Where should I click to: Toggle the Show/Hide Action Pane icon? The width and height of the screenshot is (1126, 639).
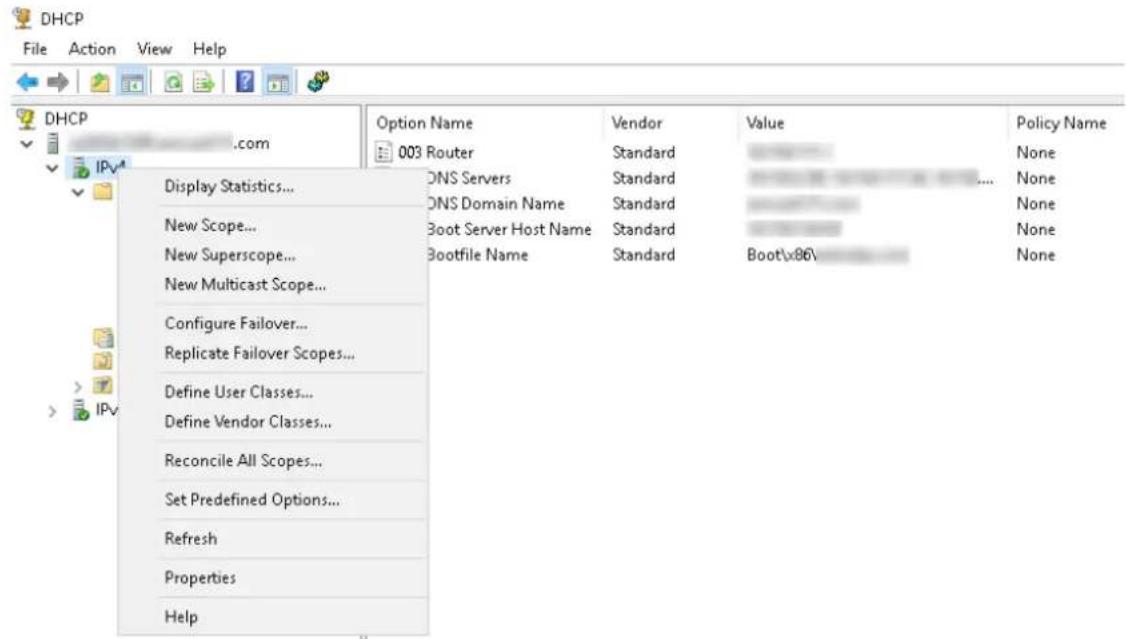coord(278,83)
